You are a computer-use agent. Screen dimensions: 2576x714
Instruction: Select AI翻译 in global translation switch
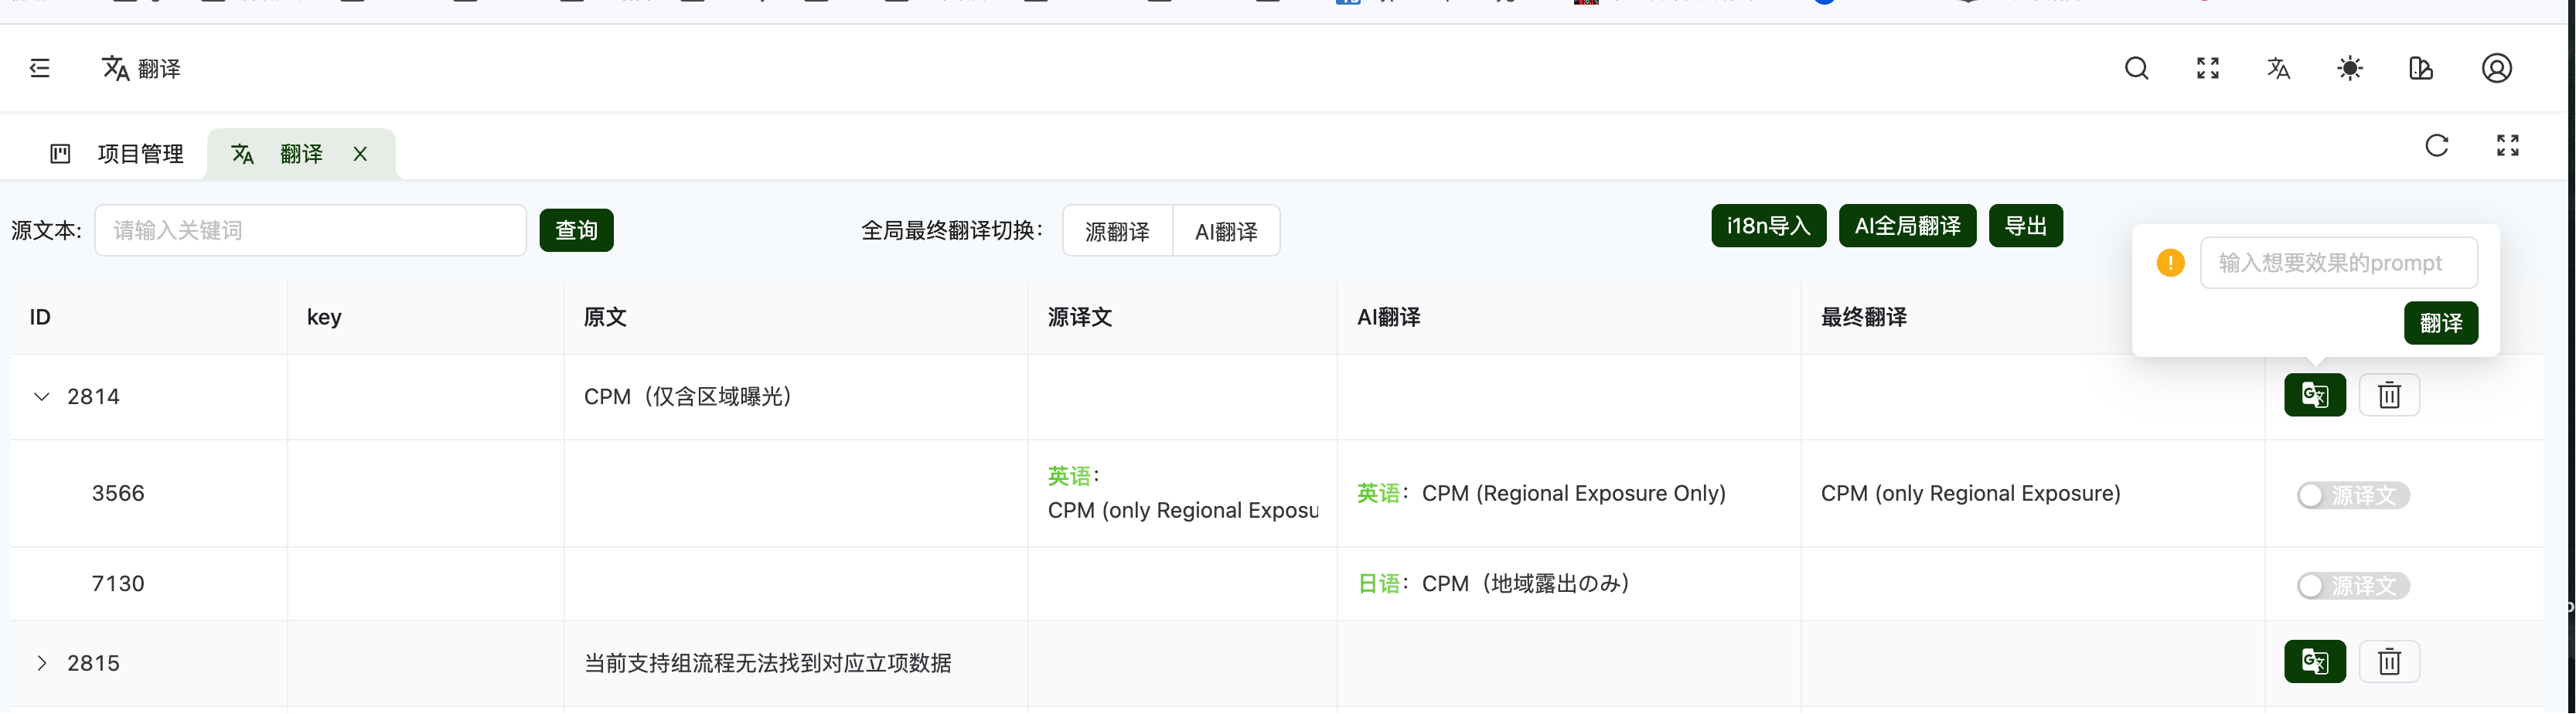click(x=1225, y=231)
